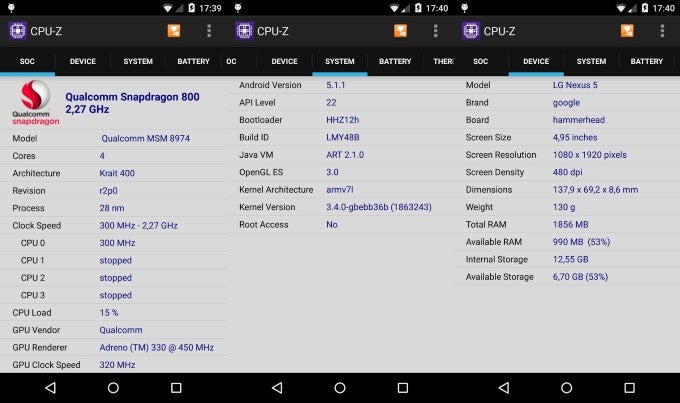Switch to the SYSTEM tab on the Device screen

(591, 62)
